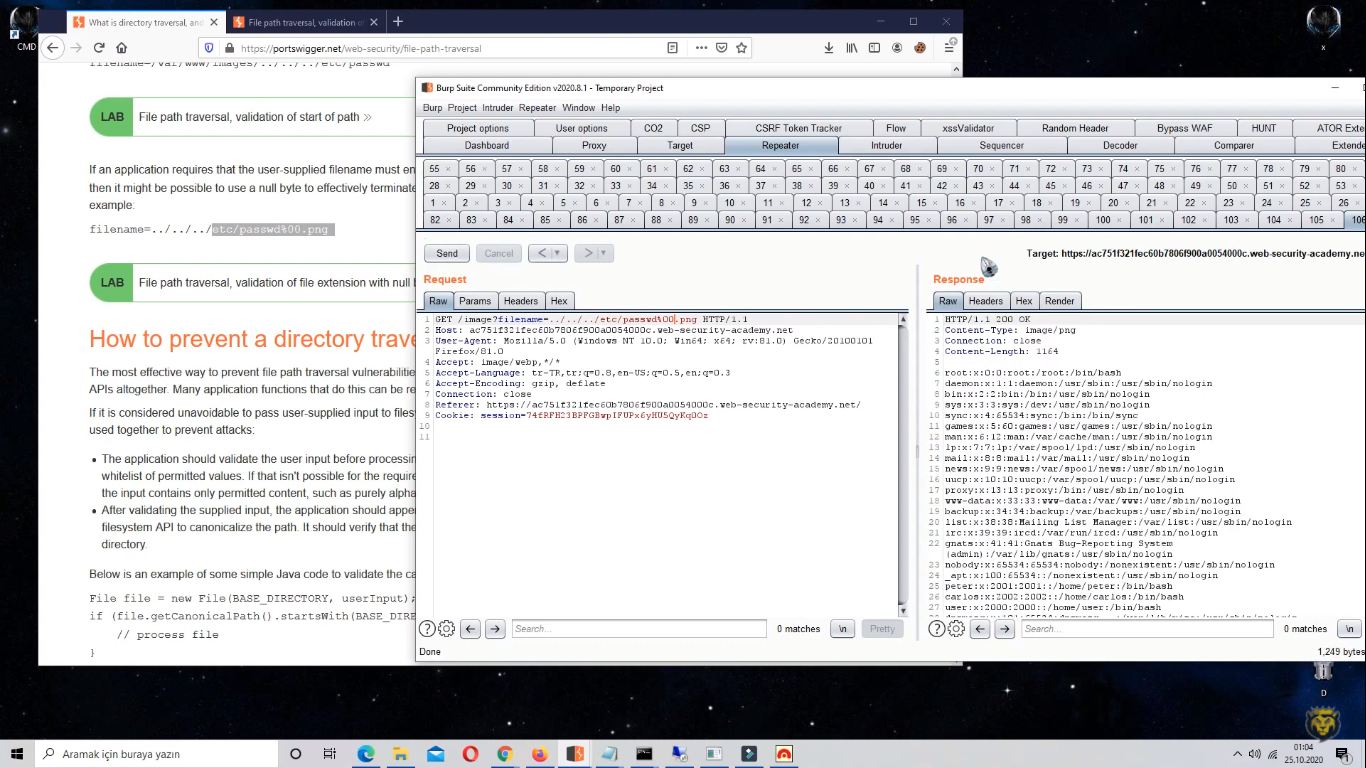The height and width of the screenshot is (768, 1366).
Task: Click the Firefox address bar URL
Action: [361, 48]
